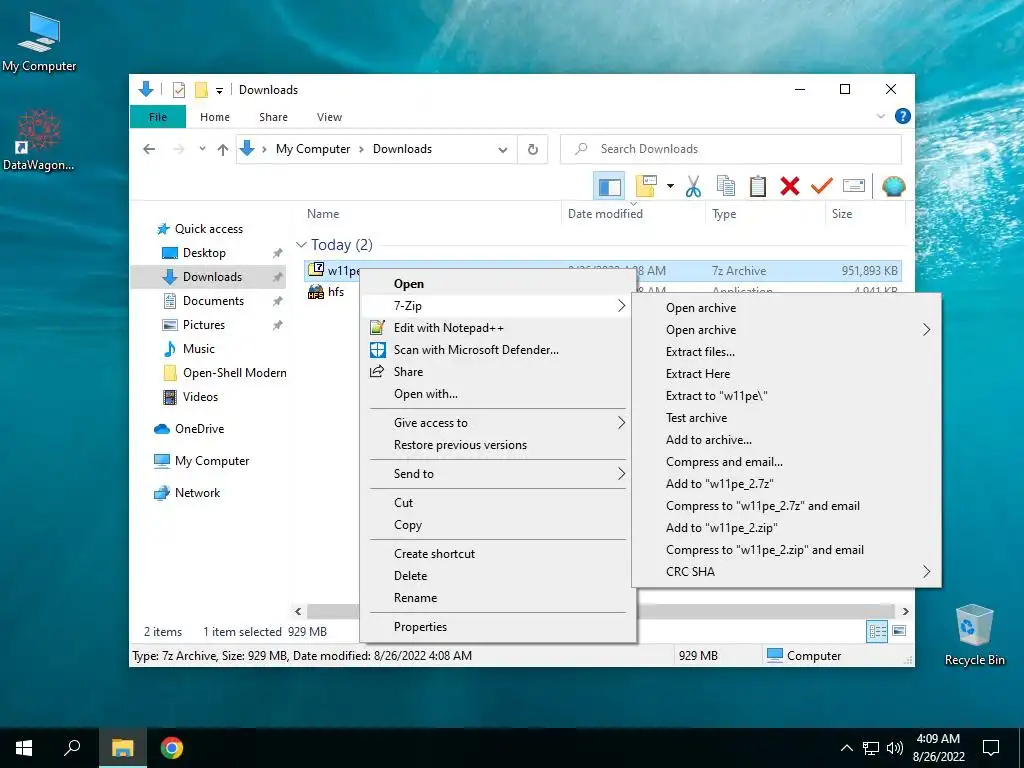
Task: Click the Paste clipboard toolbar icon
Action: point(758,186)
